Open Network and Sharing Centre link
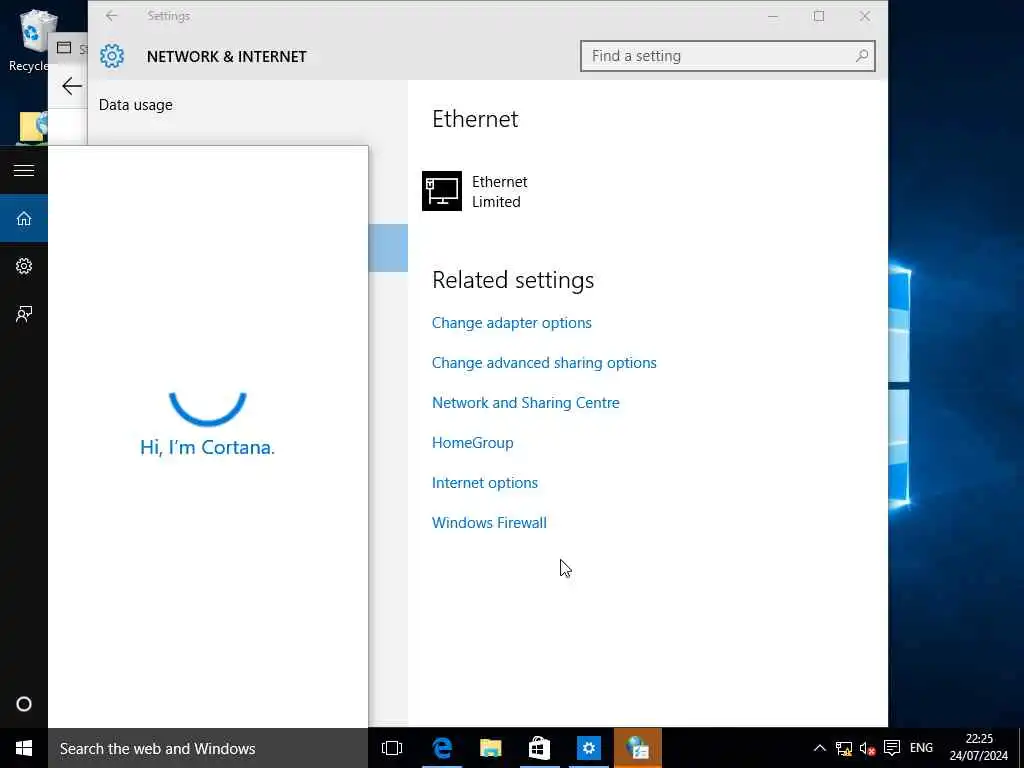1024x768 pixels. tap(526, 402)
